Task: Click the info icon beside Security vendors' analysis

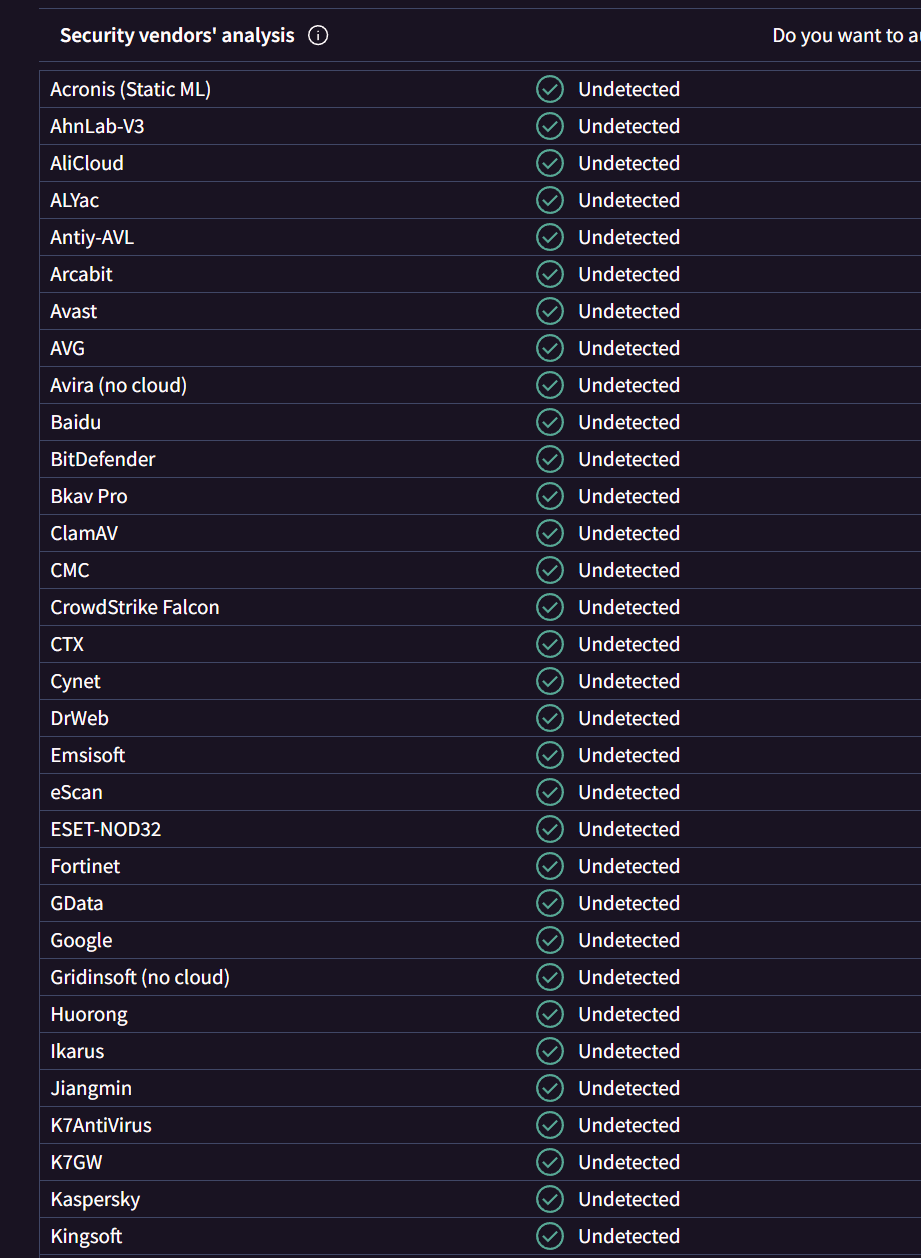Action: click(318, 36)
